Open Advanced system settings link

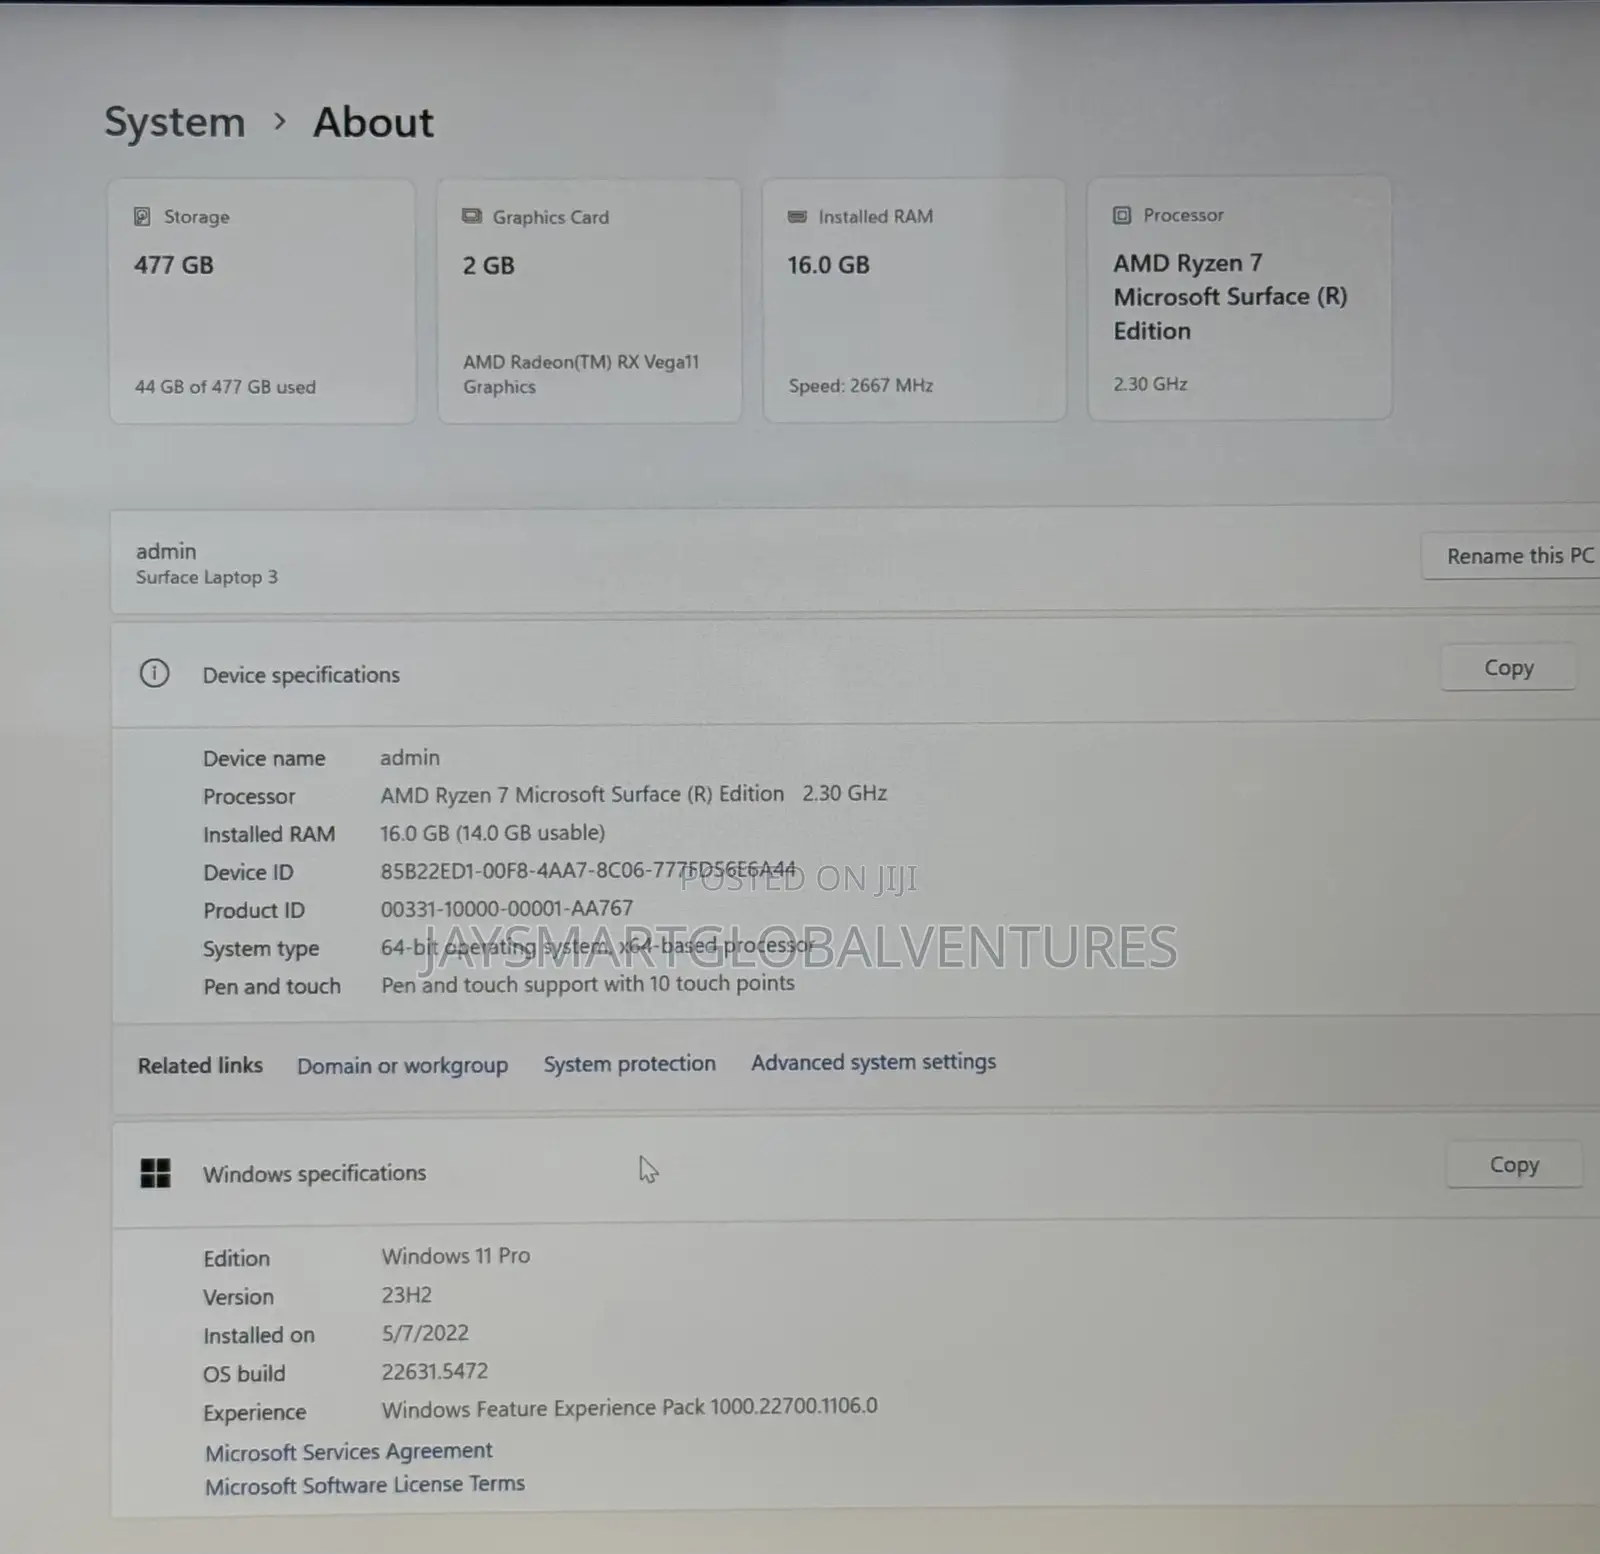[x=873, y=1062]
